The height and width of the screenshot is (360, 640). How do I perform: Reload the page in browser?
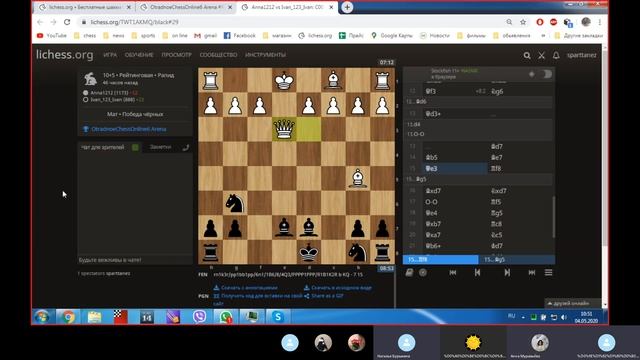(x=67, y=22)
